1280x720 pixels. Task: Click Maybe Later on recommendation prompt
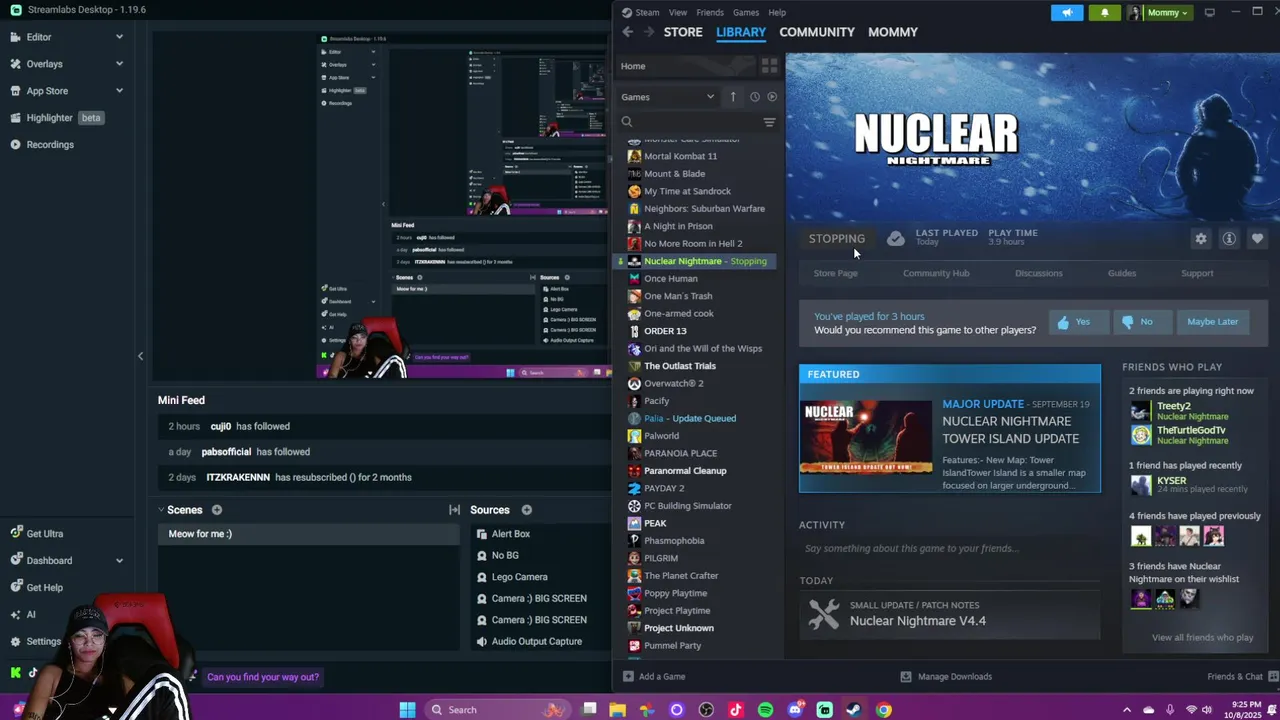pos(1212,322)
